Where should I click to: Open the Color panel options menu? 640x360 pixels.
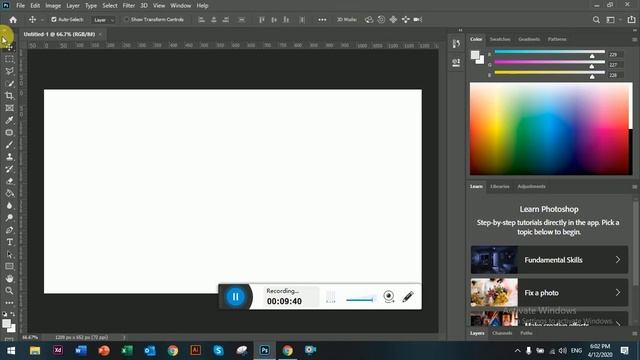634,40
